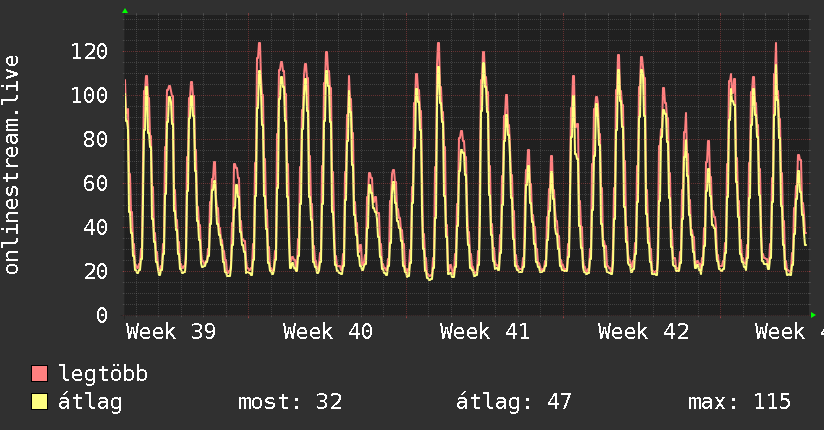Click the Week 39 axis label
Screen dimensions: 824x430
coord(171,332)
